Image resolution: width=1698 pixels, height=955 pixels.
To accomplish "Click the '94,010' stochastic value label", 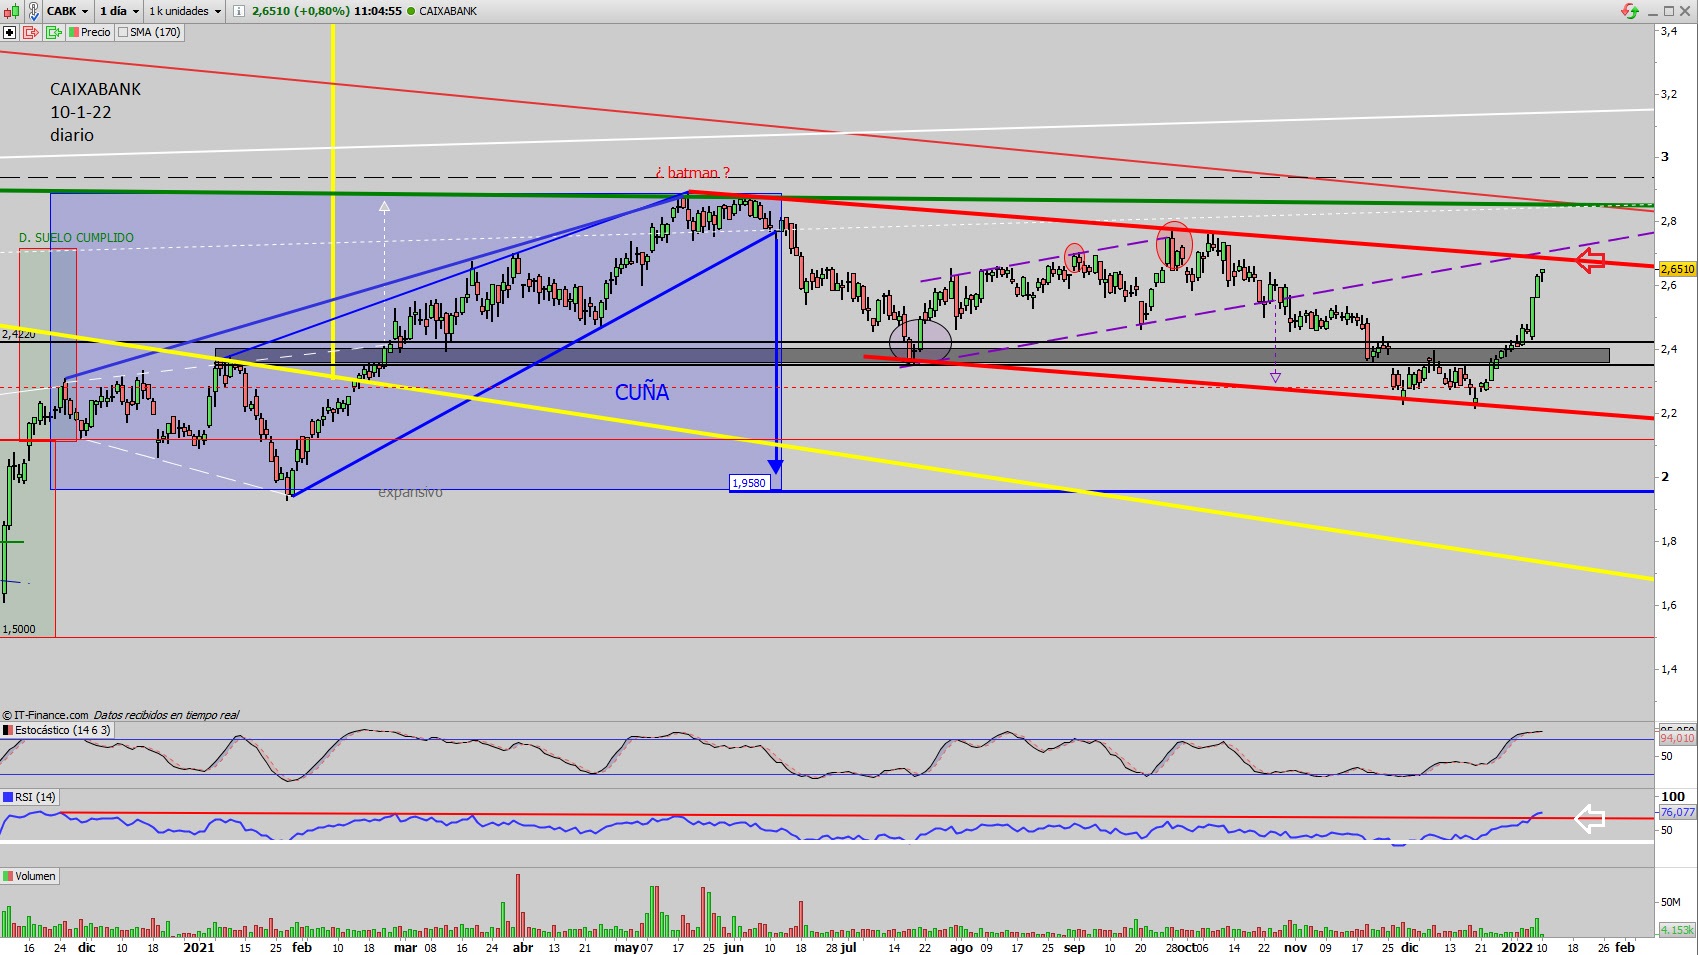I will point(1677,738).
